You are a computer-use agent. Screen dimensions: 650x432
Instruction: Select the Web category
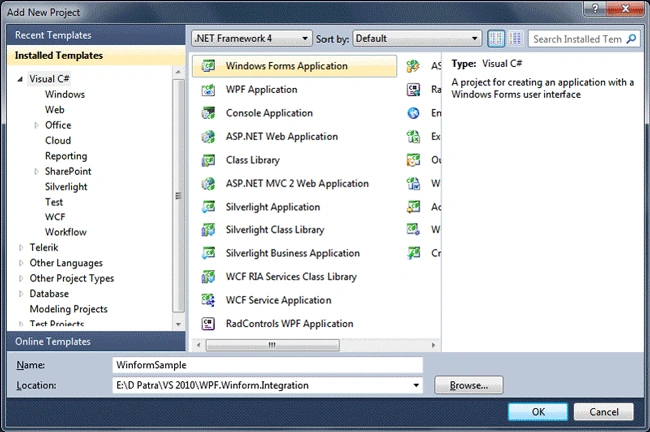[x=55, y=110]
